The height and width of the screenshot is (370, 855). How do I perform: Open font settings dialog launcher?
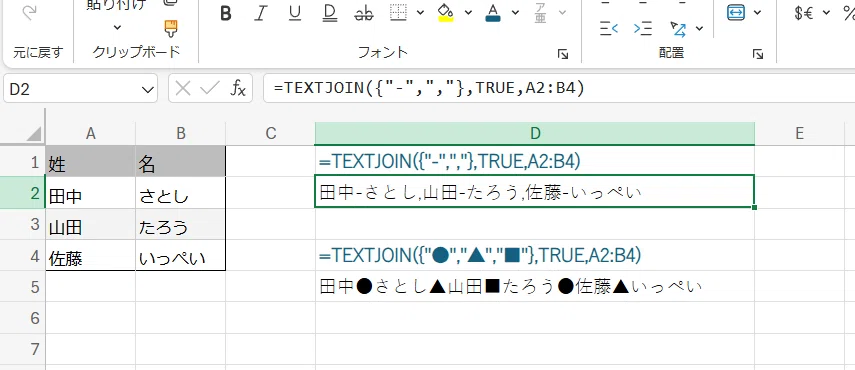pos(563,54)
